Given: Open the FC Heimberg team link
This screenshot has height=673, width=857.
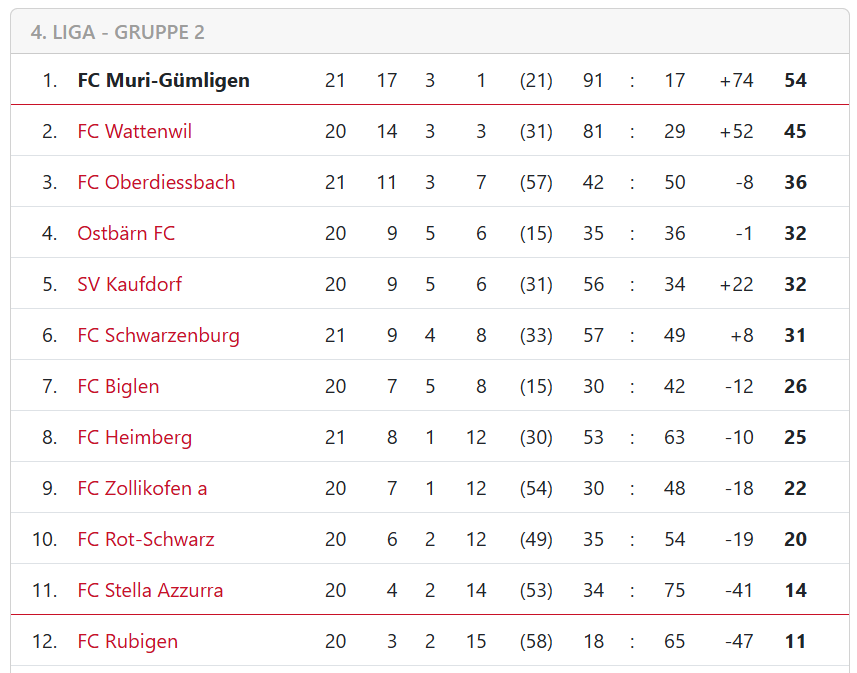Looking at the screenshot, I should pyautogui.click(x=134, y=437).
